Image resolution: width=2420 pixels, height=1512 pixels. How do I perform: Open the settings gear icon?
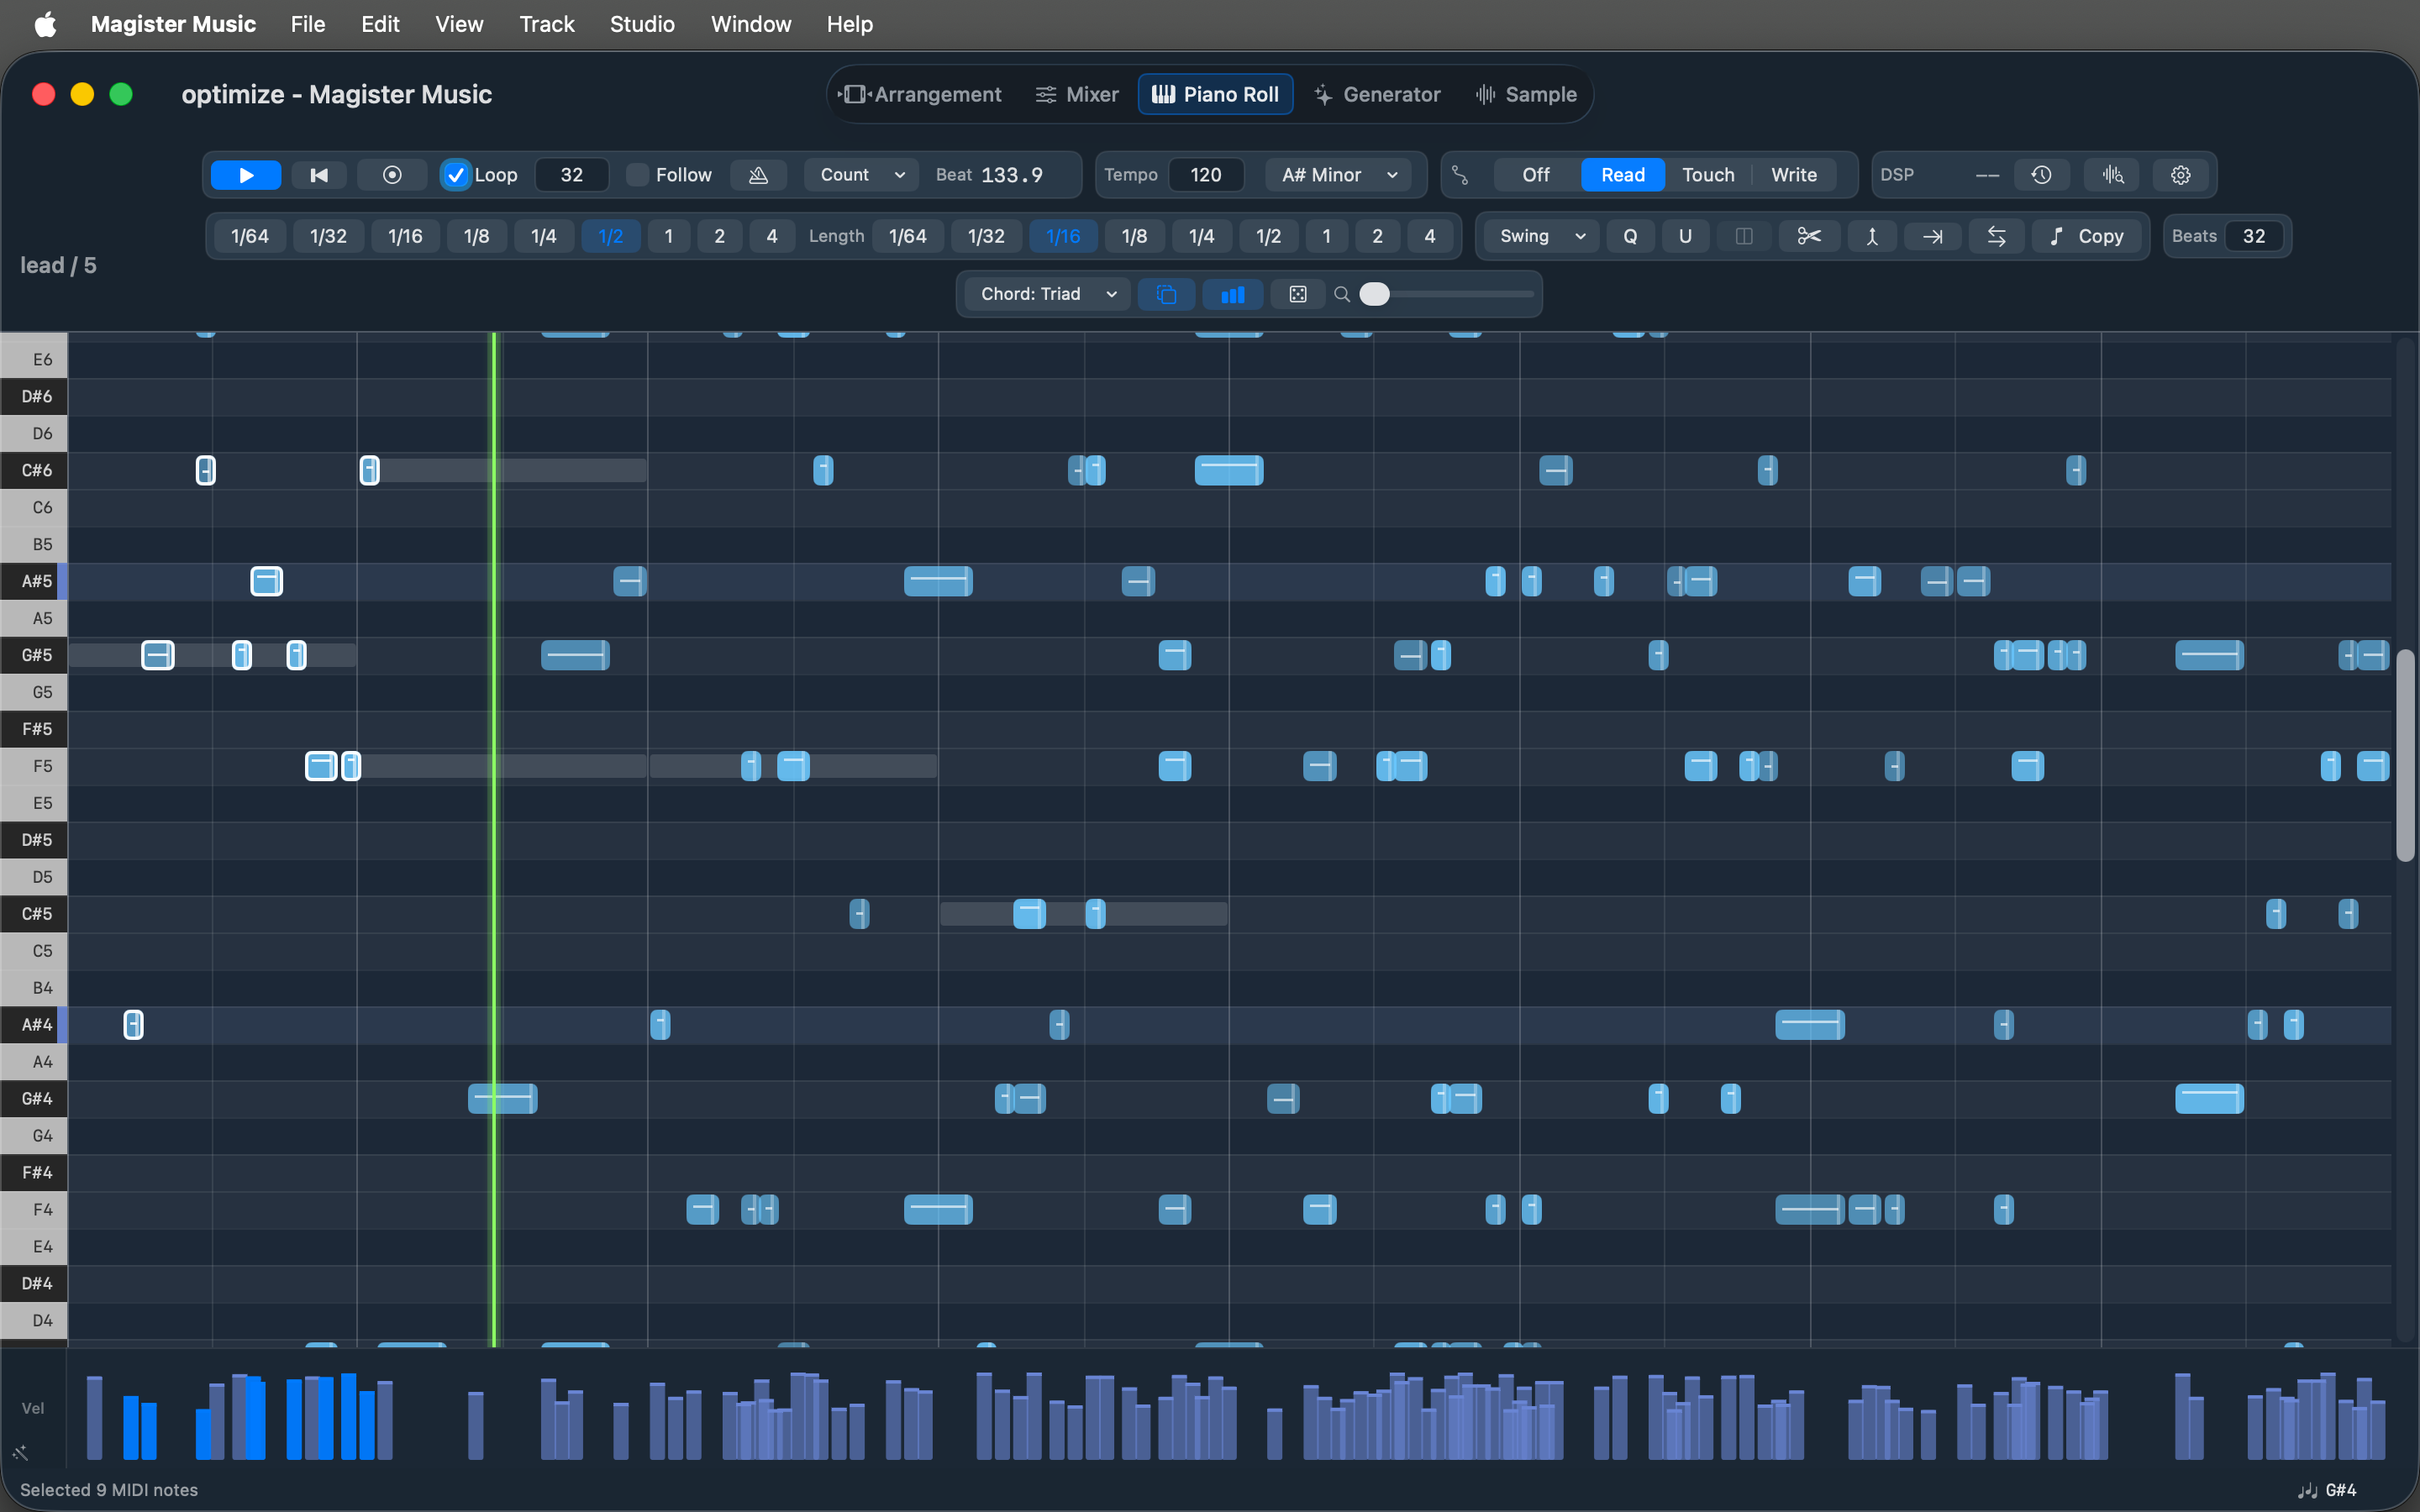point(2181,175)
